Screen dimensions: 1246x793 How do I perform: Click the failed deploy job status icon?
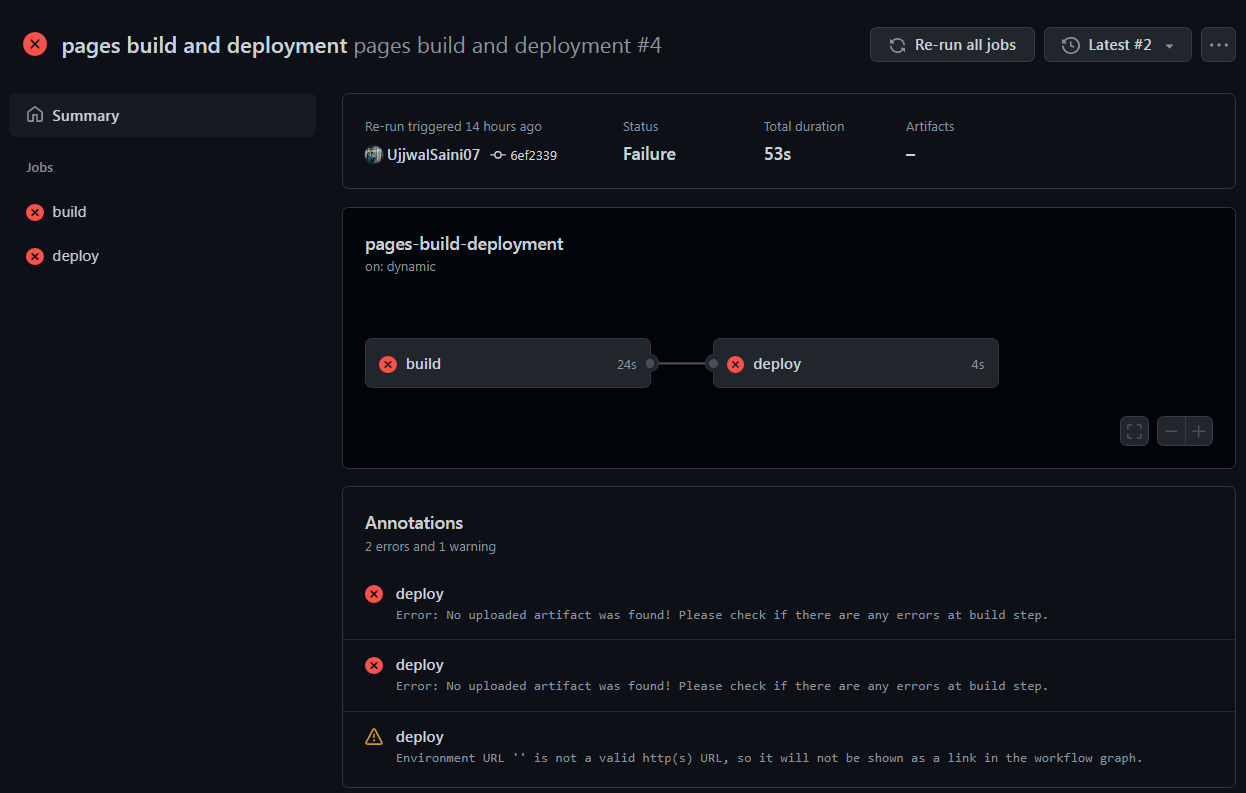(33, 256)
